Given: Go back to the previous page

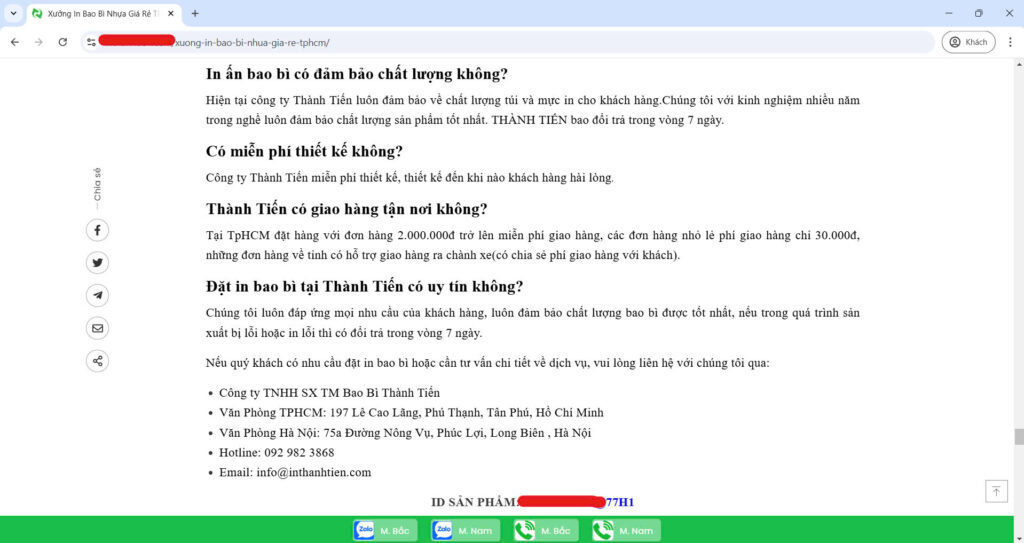Looking at the screenshot, I should tap(15, 42).
